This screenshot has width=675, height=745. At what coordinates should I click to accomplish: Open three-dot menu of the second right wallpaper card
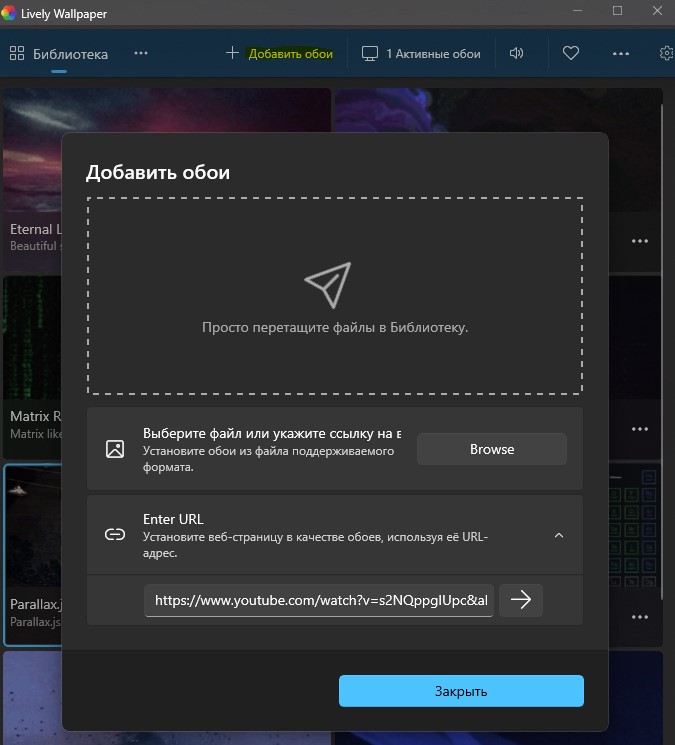tap(640, 430)
